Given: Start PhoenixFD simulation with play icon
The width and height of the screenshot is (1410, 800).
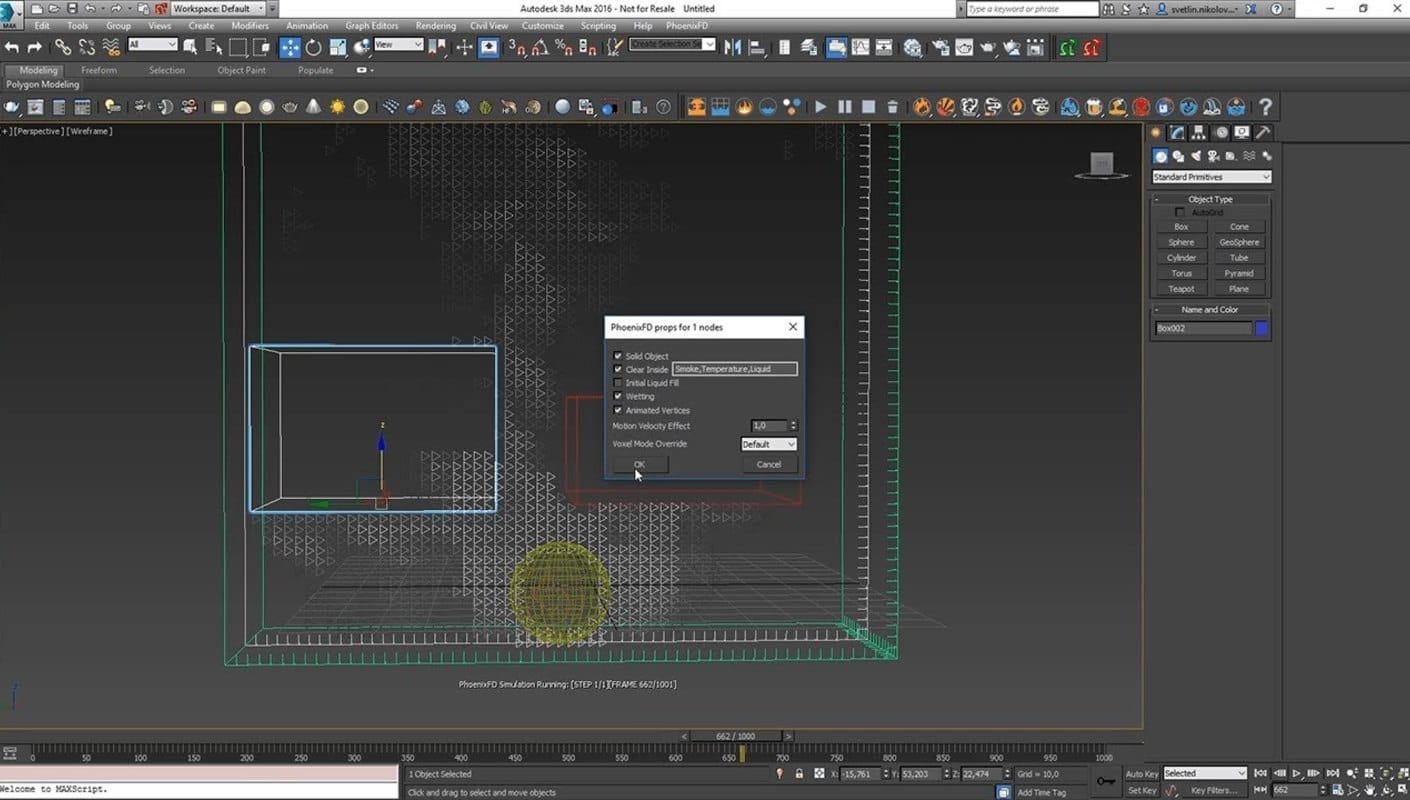Looking at the screenshot, I should (x=820, y=107).
